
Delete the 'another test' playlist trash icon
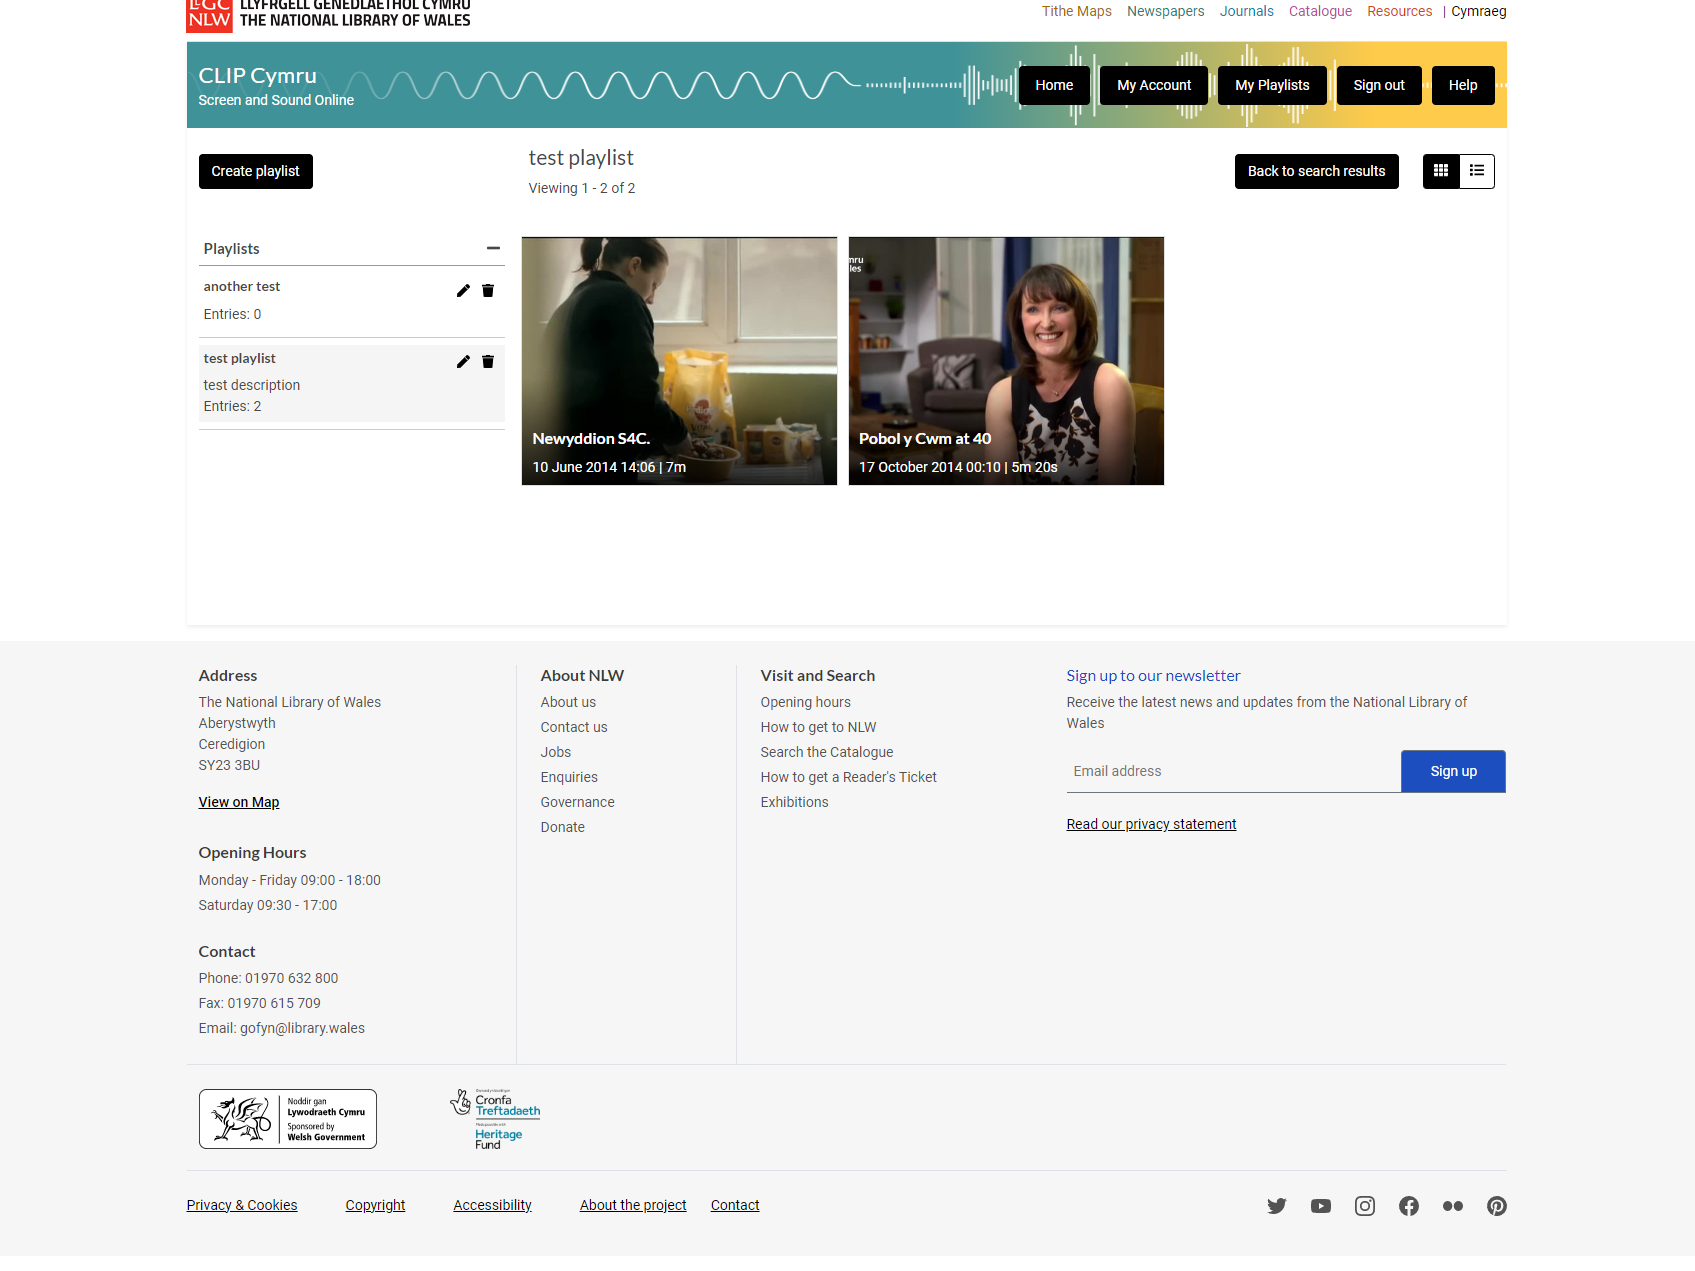[x=488, y=291]
